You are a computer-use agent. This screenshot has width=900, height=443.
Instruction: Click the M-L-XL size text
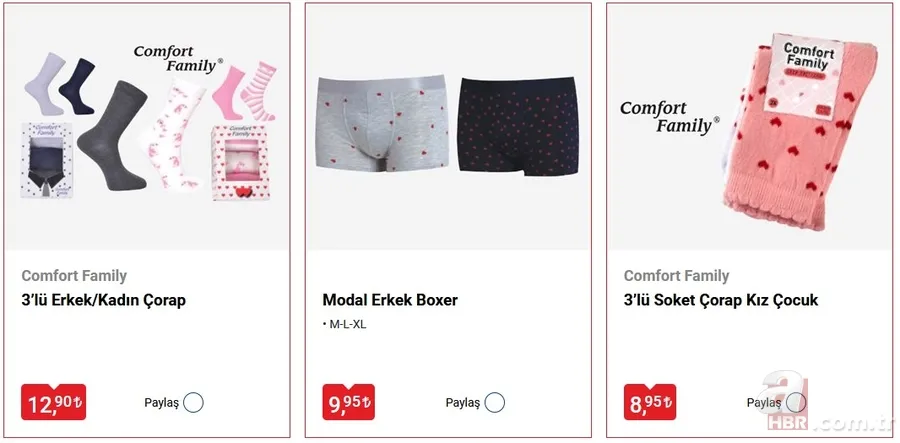click(344, 325)
